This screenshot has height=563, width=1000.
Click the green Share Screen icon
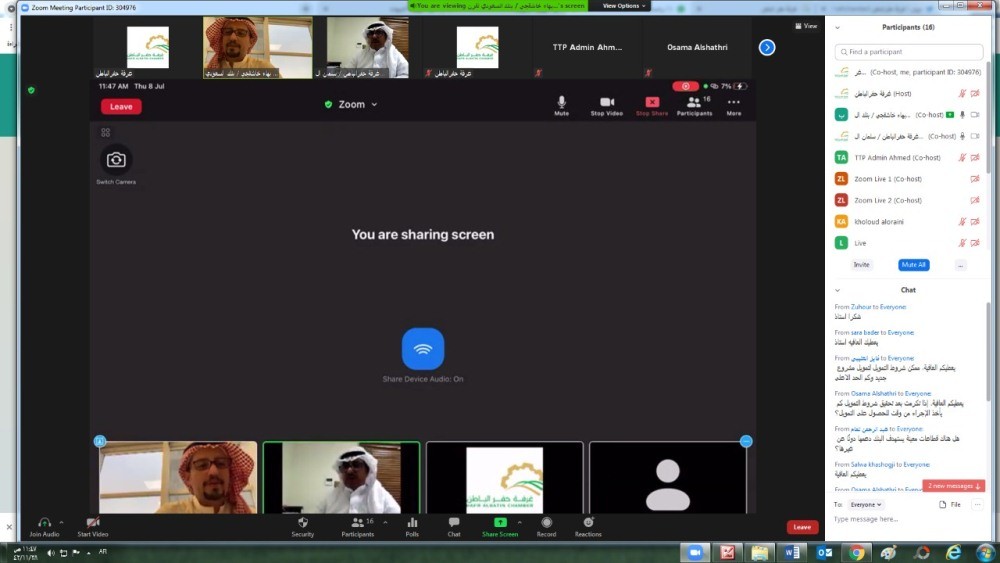(x=500, y=523)
